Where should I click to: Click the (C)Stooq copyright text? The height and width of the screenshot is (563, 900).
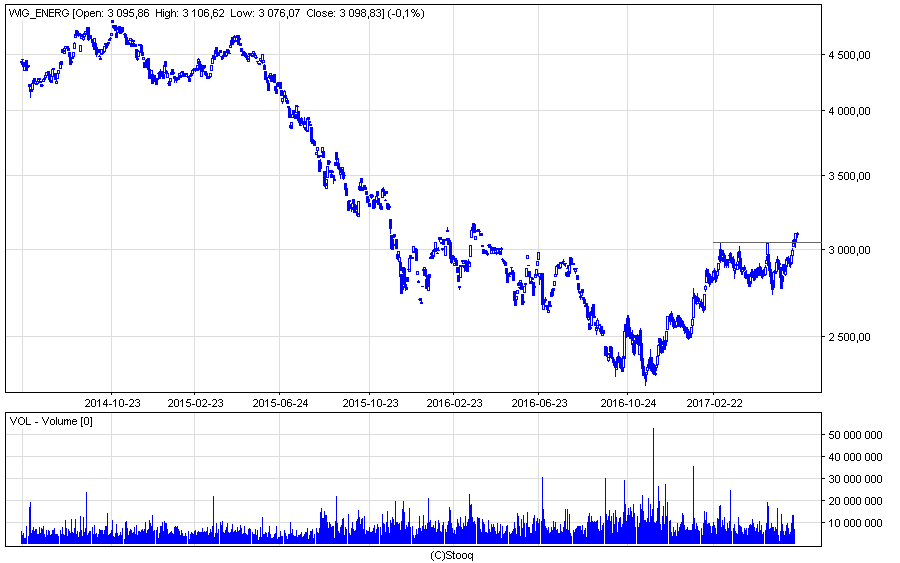coord(452,555)
